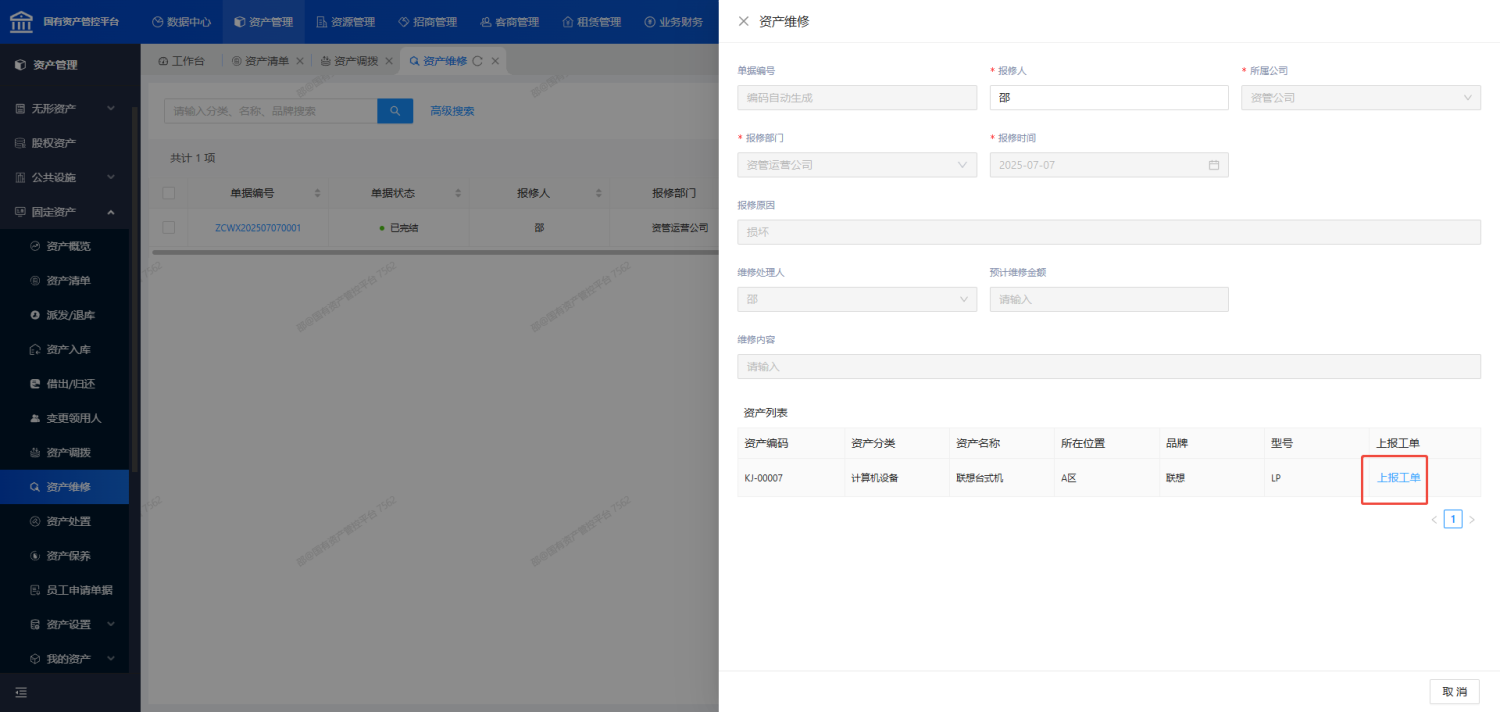Click the 报修原因 field showing 损坏
The image size is (1500, 712).
click(x=1109, y=232)
